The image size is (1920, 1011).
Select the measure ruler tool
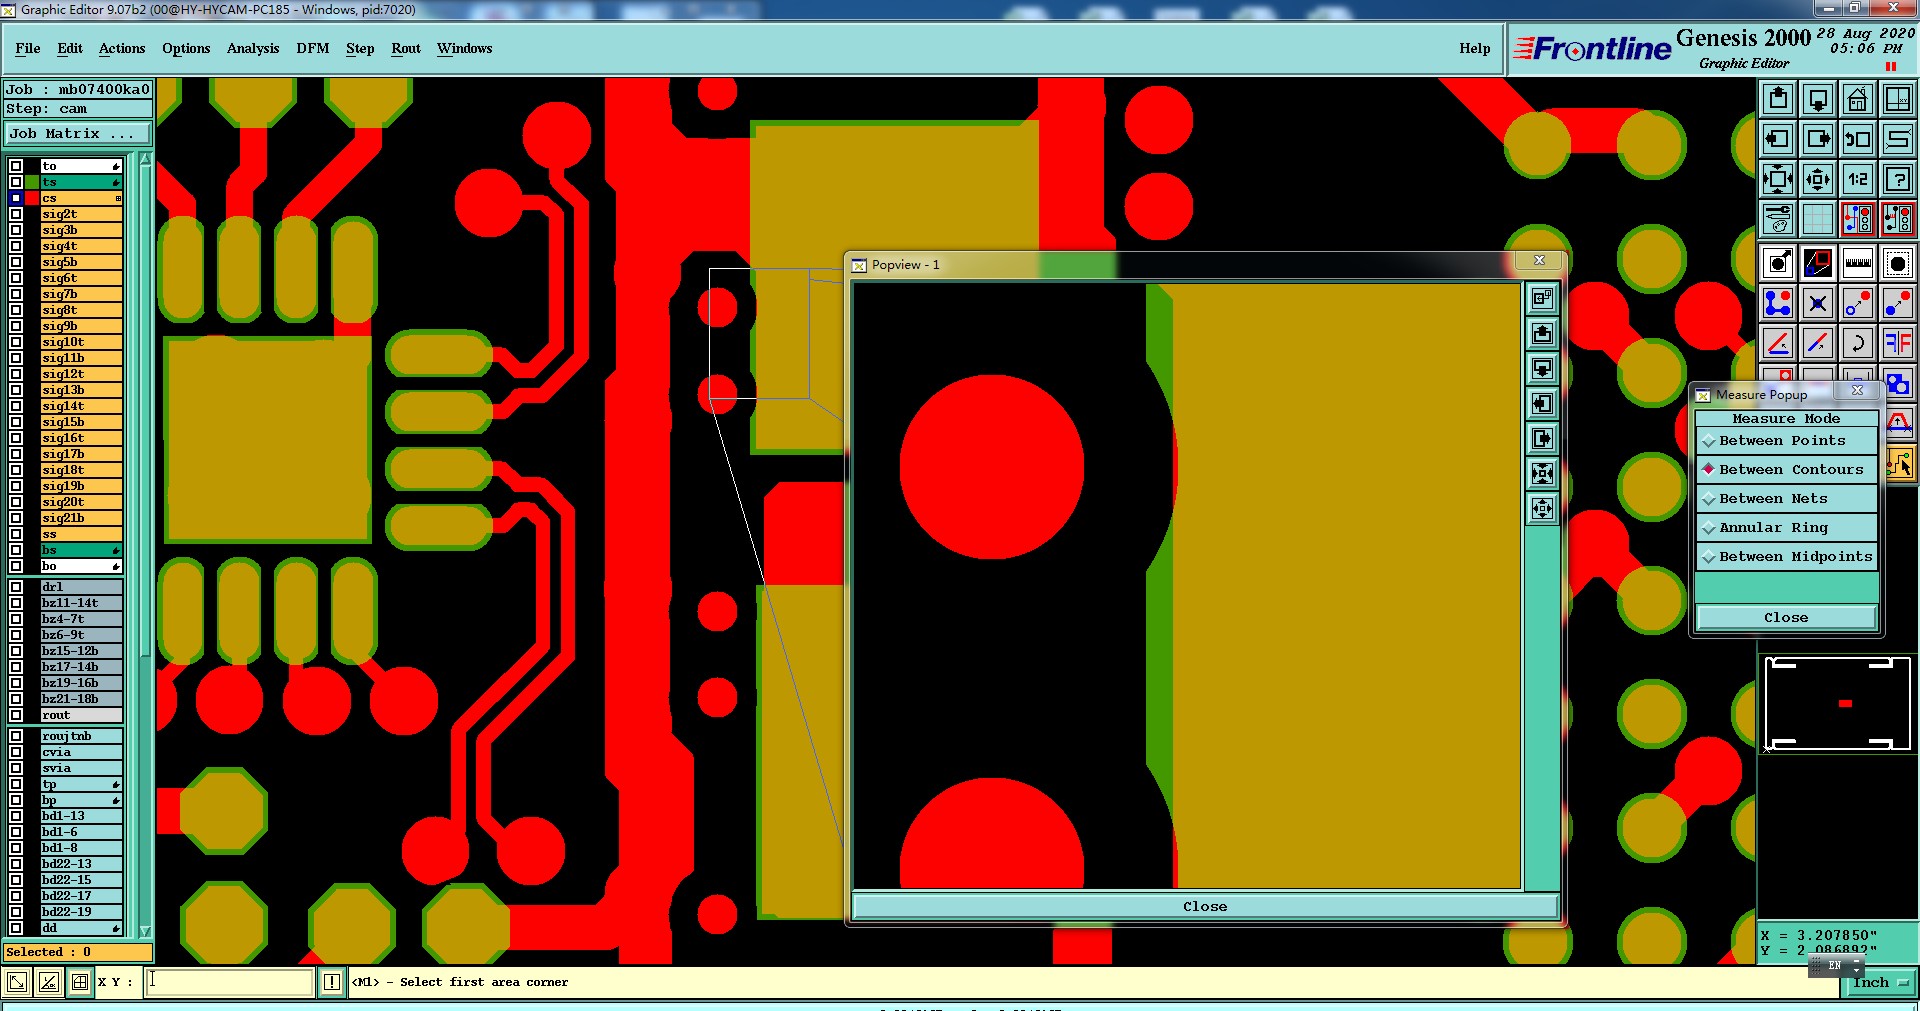(x=1857, y=263)
